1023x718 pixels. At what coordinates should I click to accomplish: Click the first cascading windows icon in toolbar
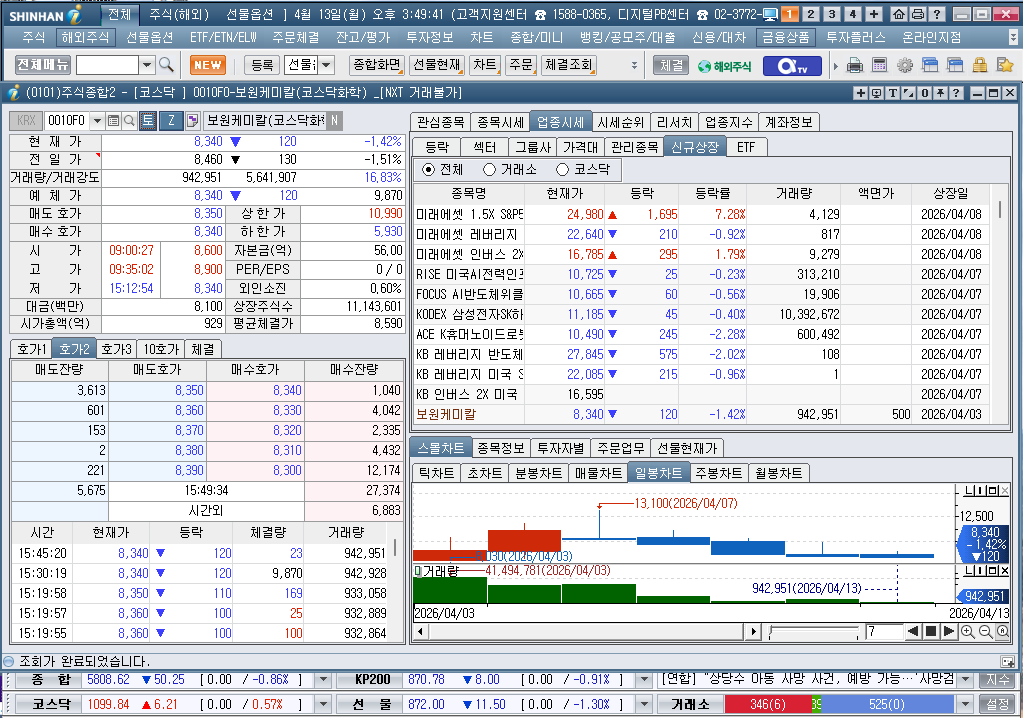coord(930,65)
